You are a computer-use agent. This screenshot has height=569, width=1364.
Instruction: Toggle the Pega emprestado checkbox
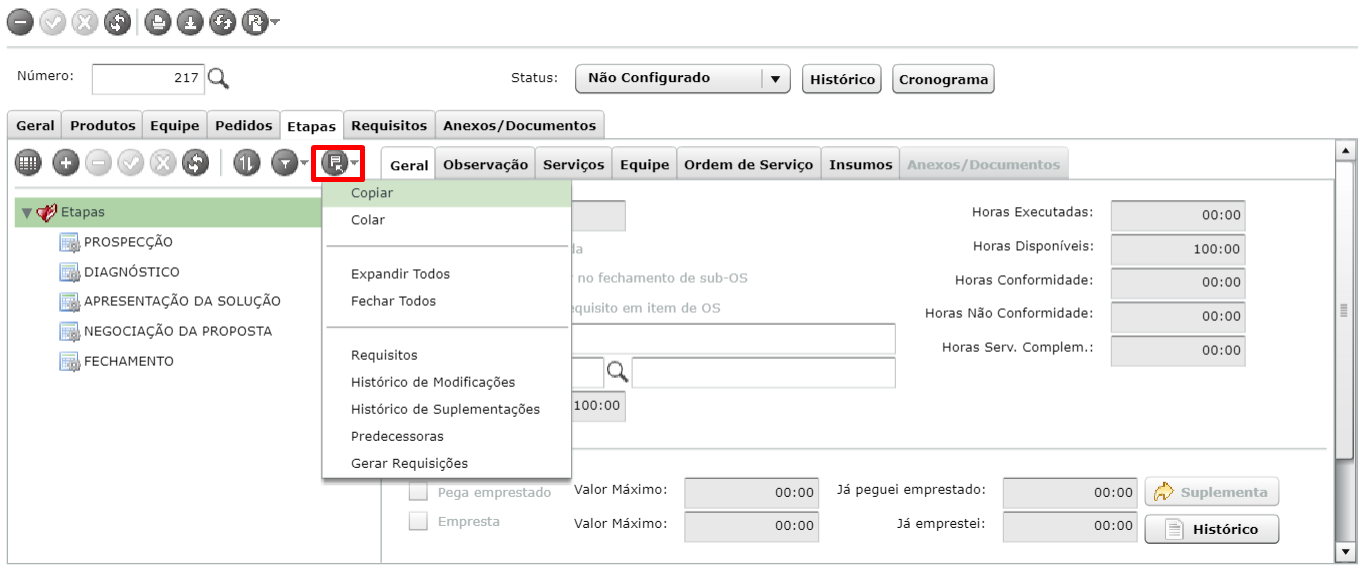(418, 492)
